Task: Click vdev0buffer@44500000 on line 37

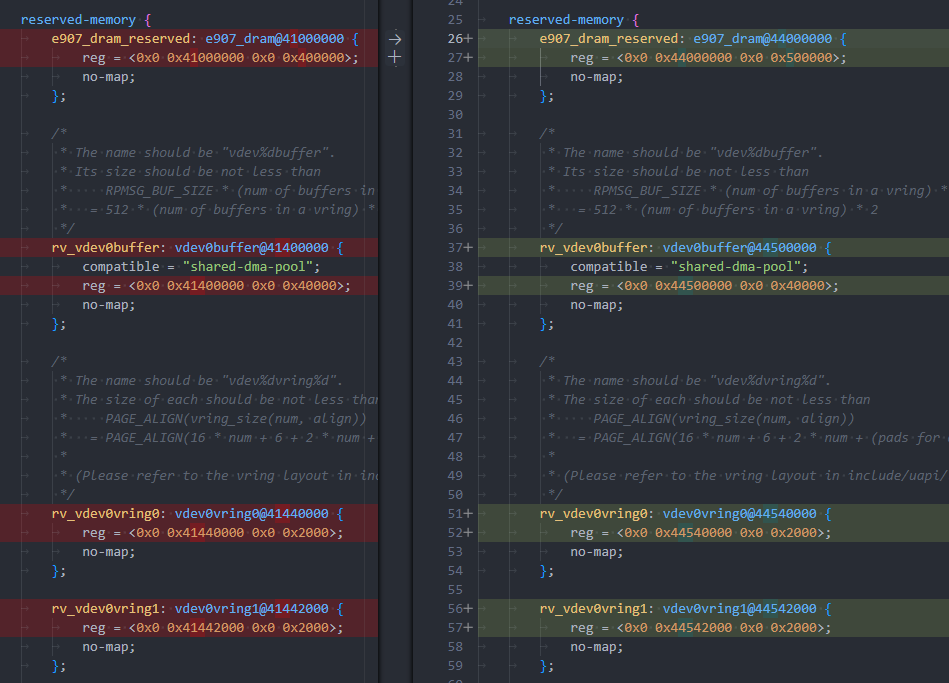Action: (739, 248)
